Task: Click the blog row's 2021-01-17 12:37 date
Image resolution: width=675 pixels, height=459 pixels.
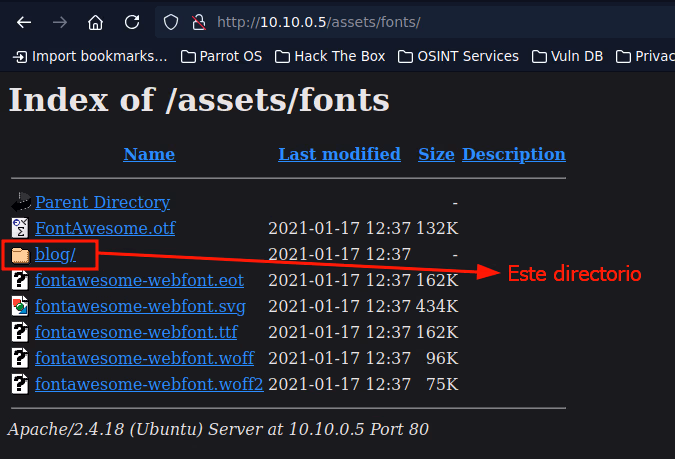Action: click(339, 254)
